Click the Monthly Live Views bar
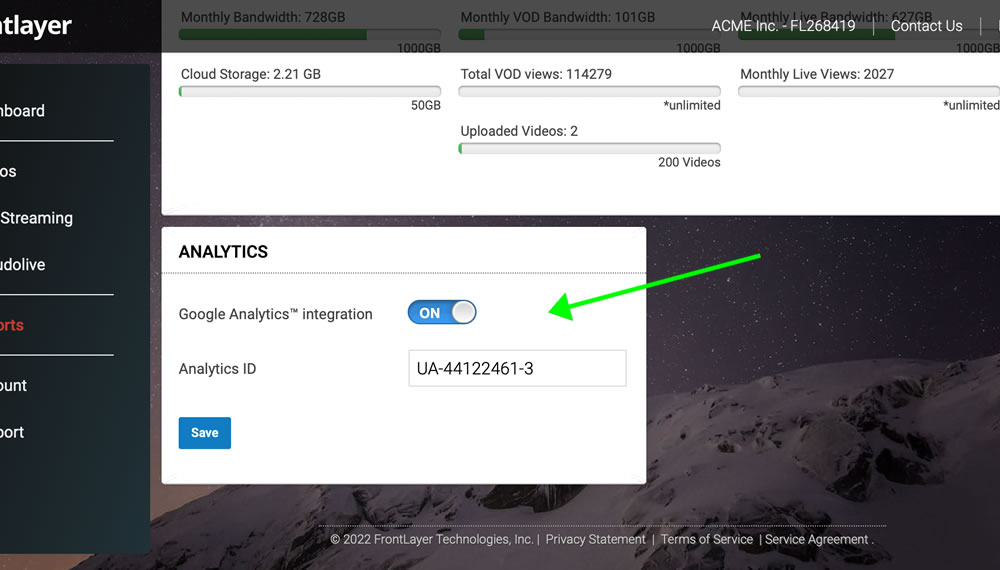The image size is (1000, 570). [869, 91]
